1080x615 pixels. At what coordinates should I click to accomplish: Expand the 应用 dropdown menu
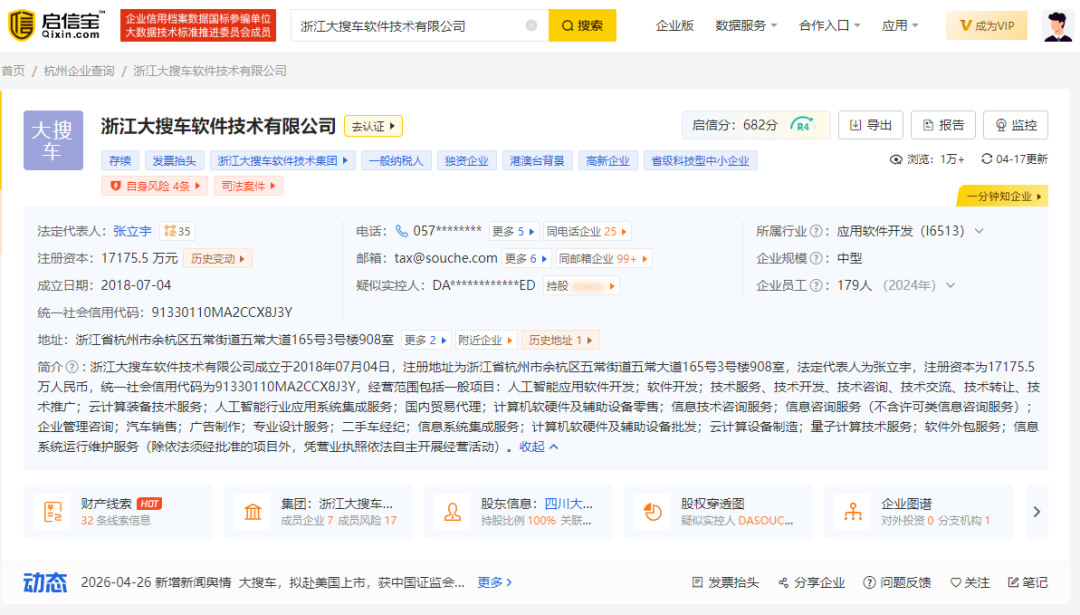pyautogui.click(x=900, y=25)
